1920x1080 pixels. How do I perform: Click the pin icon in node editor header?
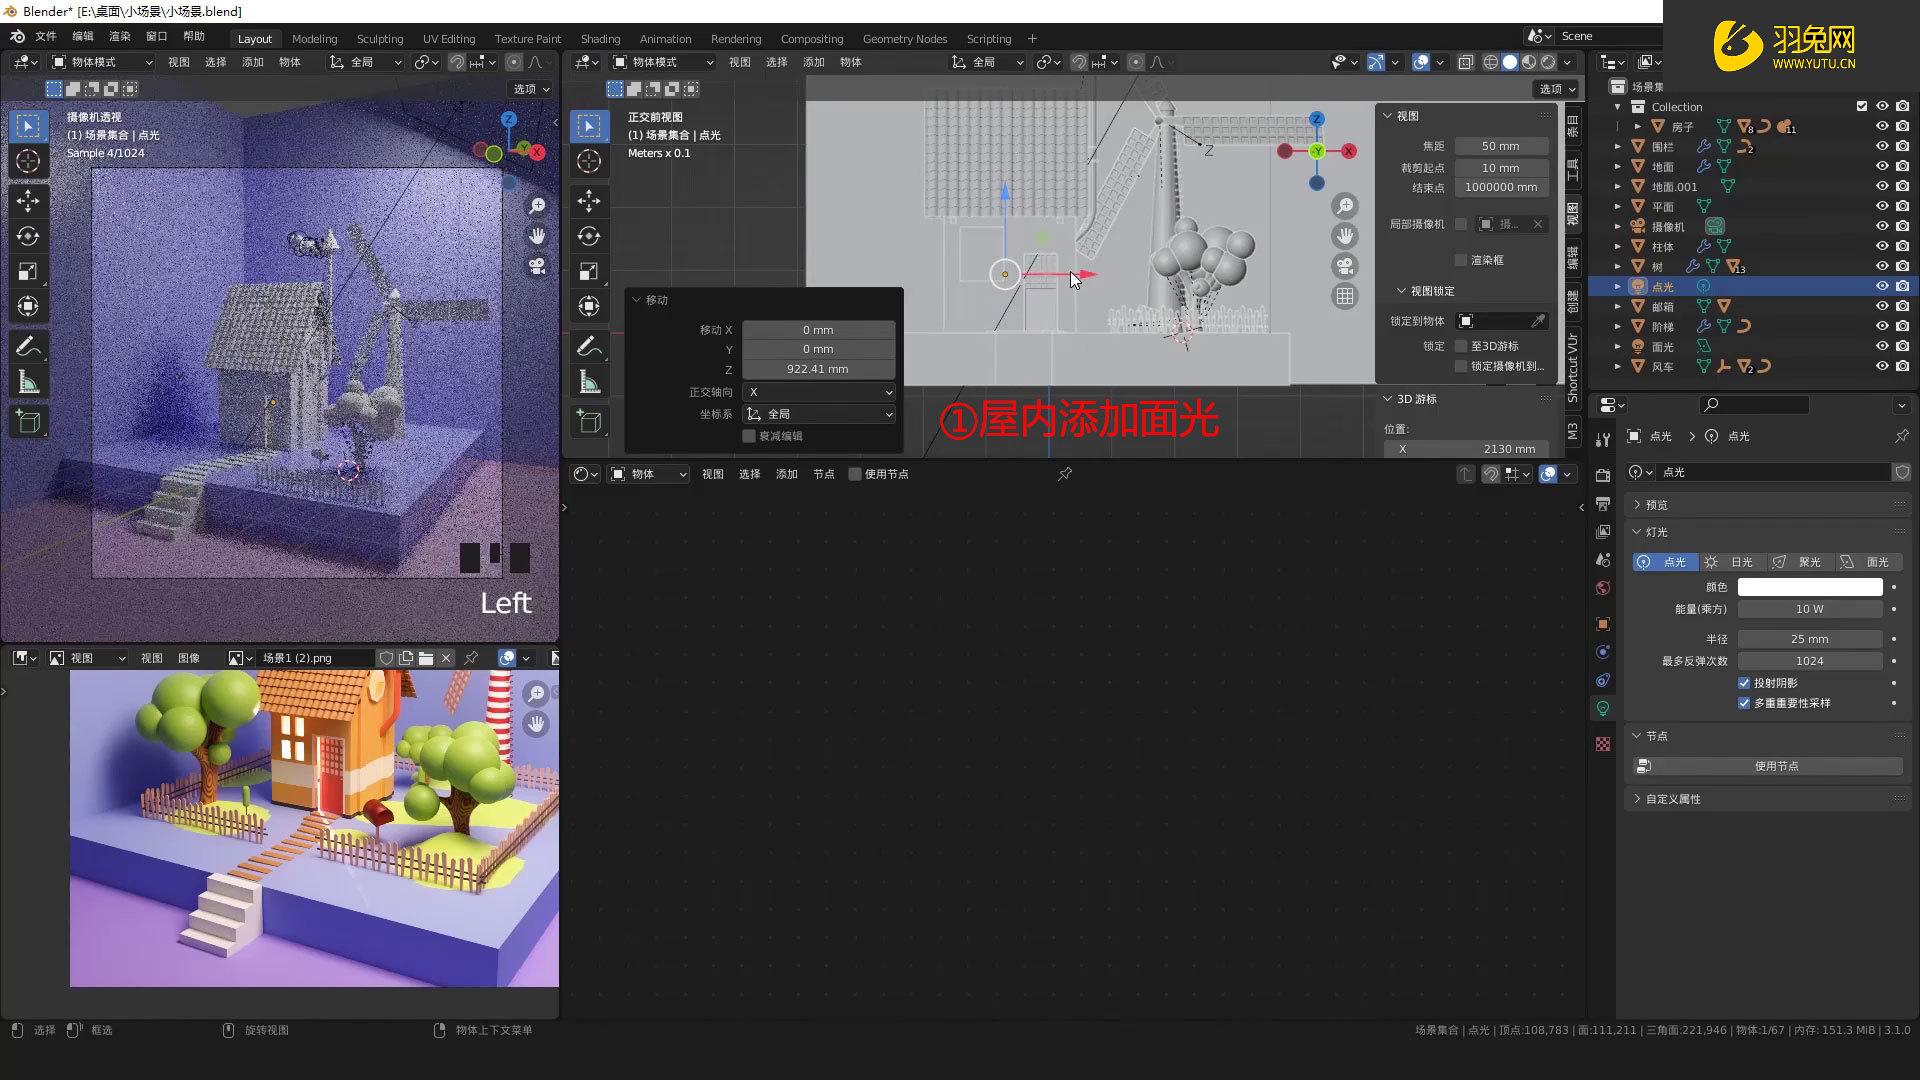(x=1065, y=474)
